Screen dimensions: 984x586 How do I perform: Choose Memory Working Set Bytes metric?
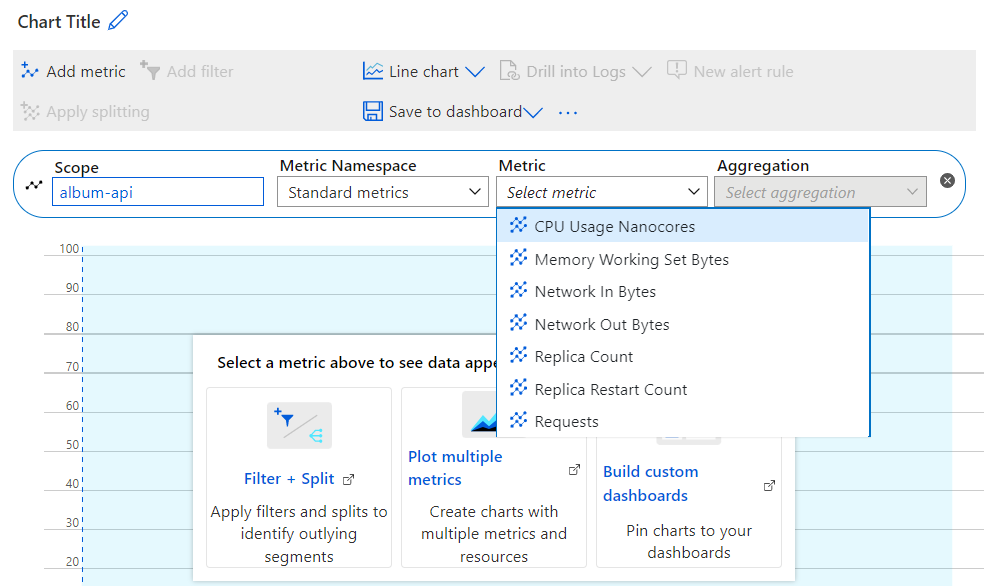point(683,259)
